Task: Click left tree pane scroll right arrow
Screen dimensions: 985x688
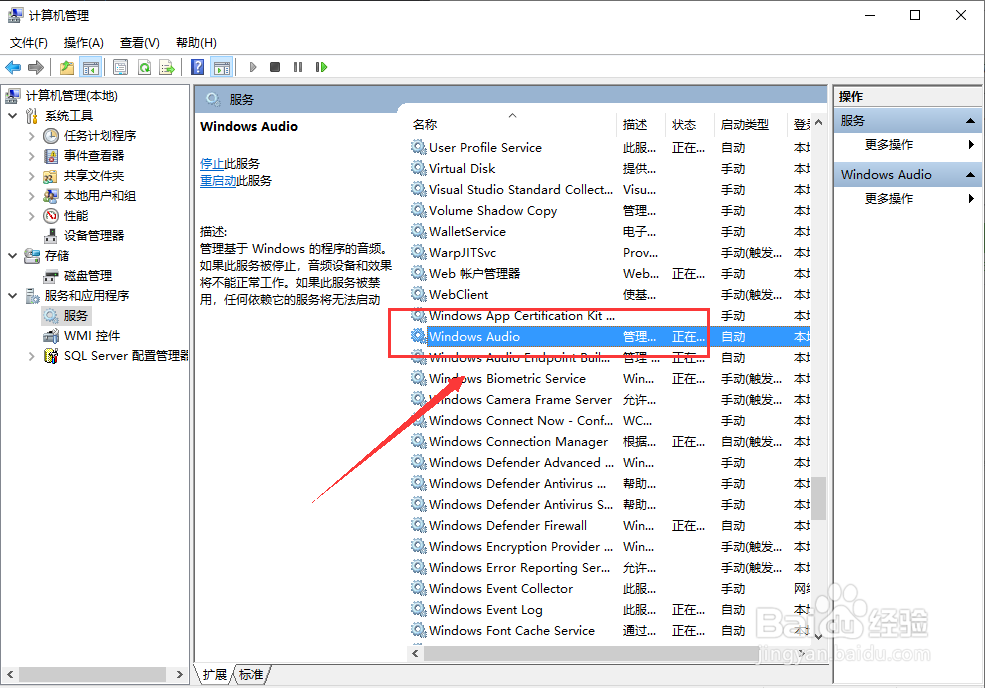Action: point(180,674)
